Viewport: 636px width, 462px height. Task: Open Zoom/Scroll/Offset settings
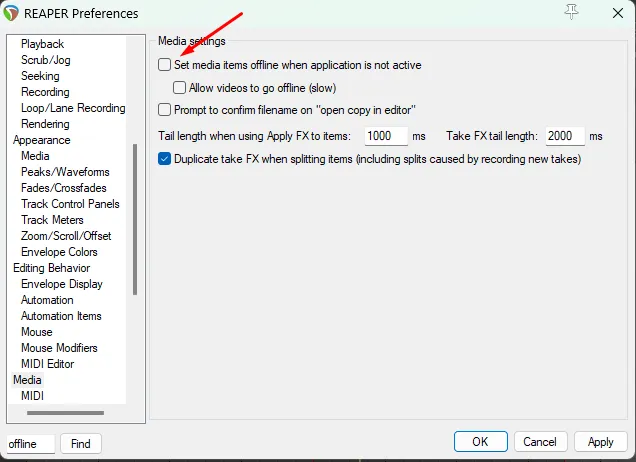coord(66,236)
